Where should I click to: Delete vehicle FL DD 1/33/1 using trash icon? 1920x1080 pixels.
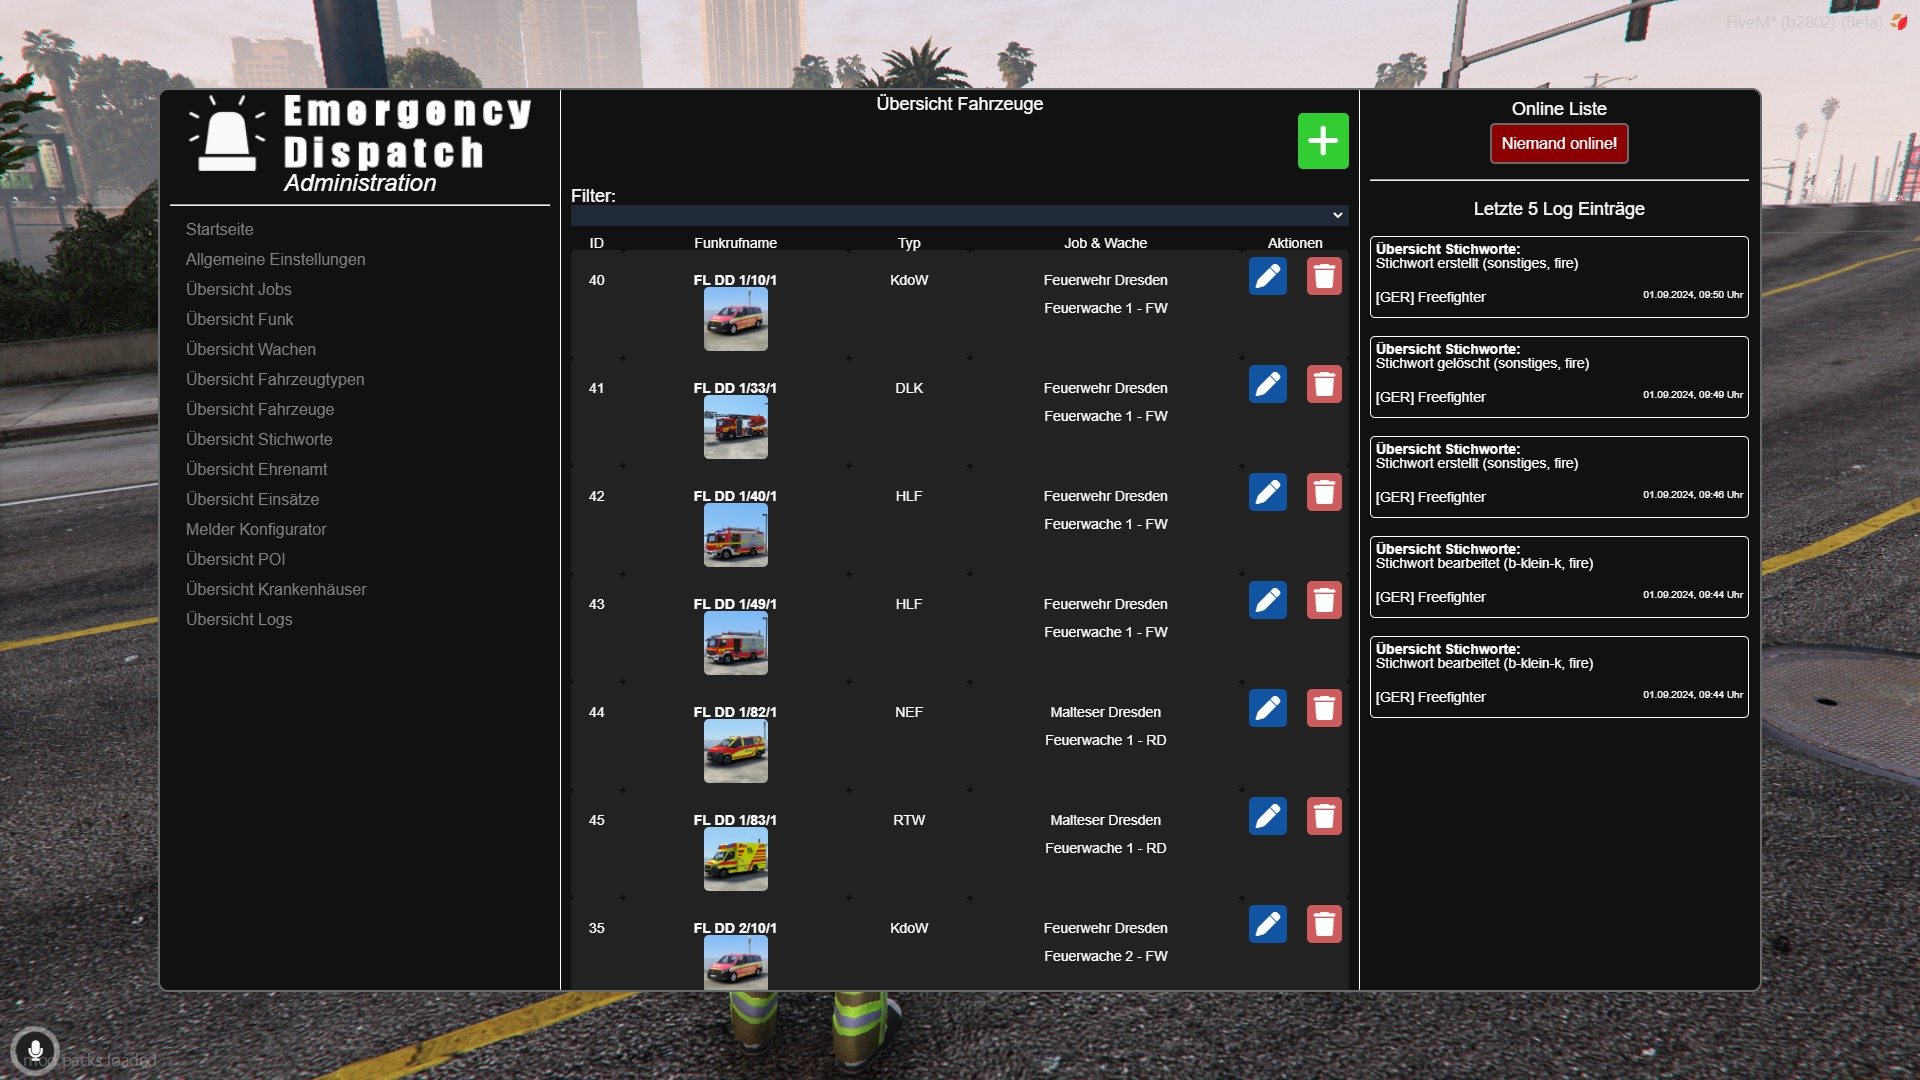coord(1323,384)
